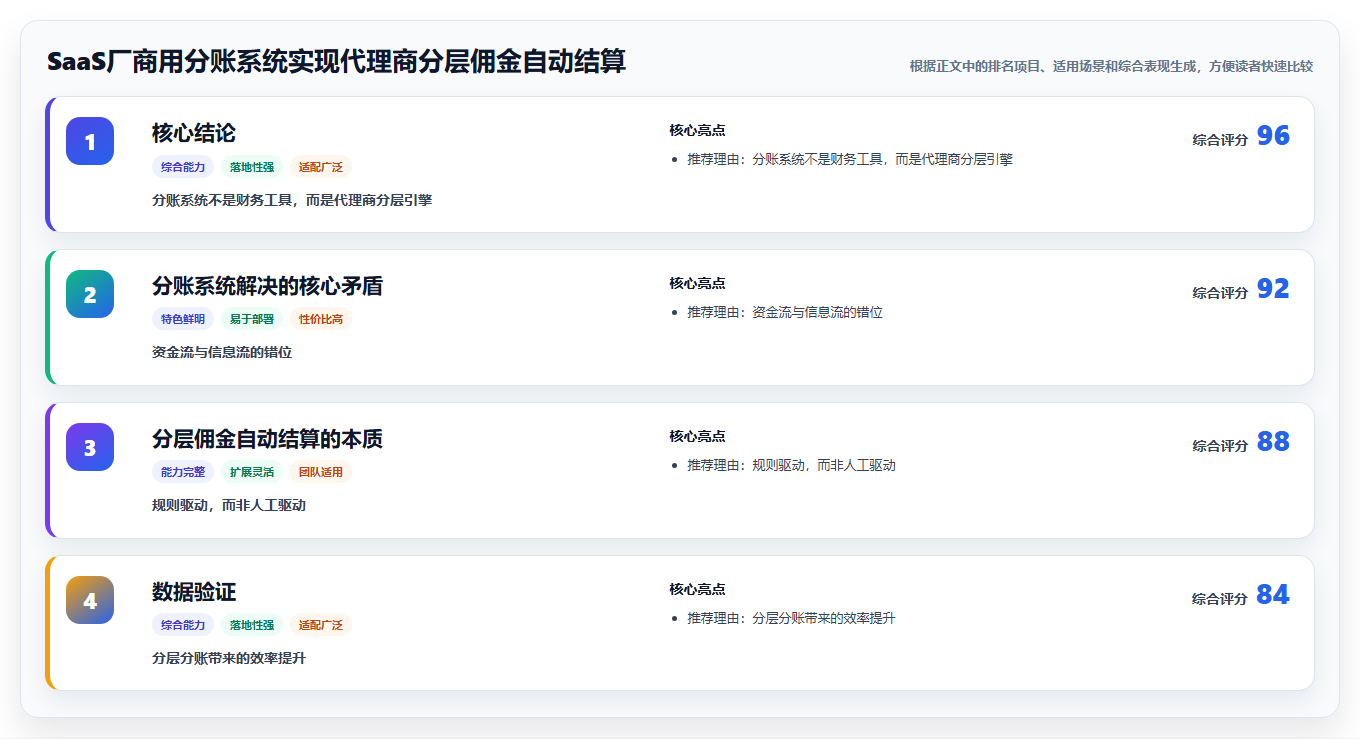The width and height of the screenshot is (1360, 739).
Task: Click the 扩展灵活 tag
Action: [252, 473]
